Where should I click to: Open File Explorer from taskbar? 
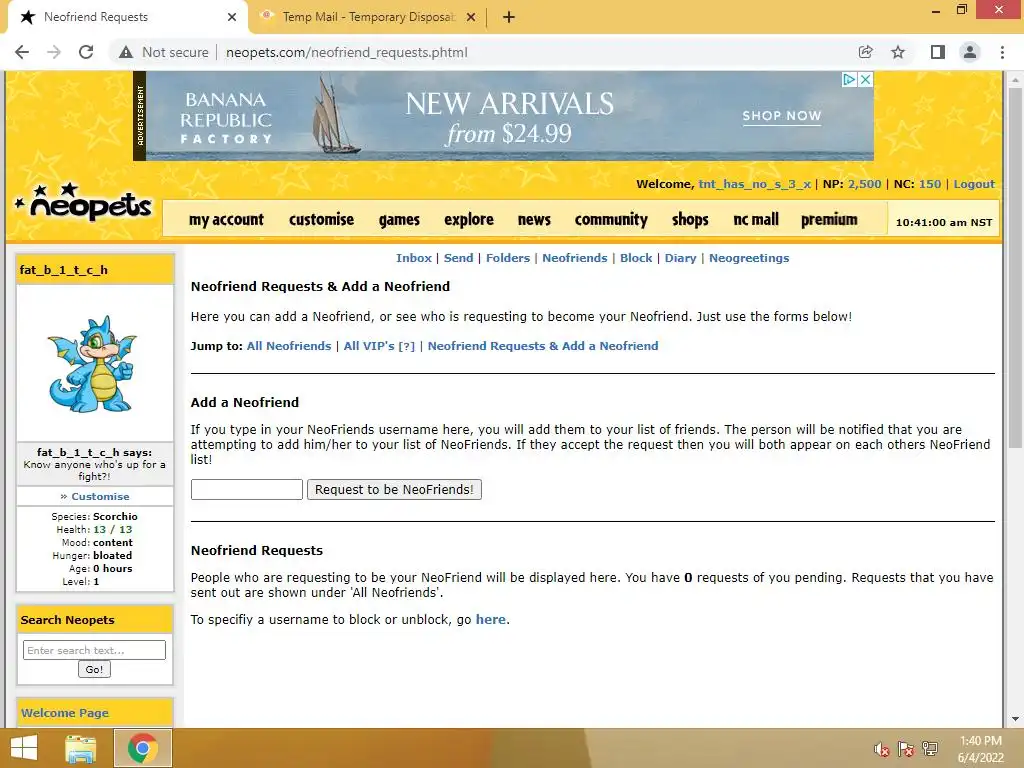(x=81, y=748)
